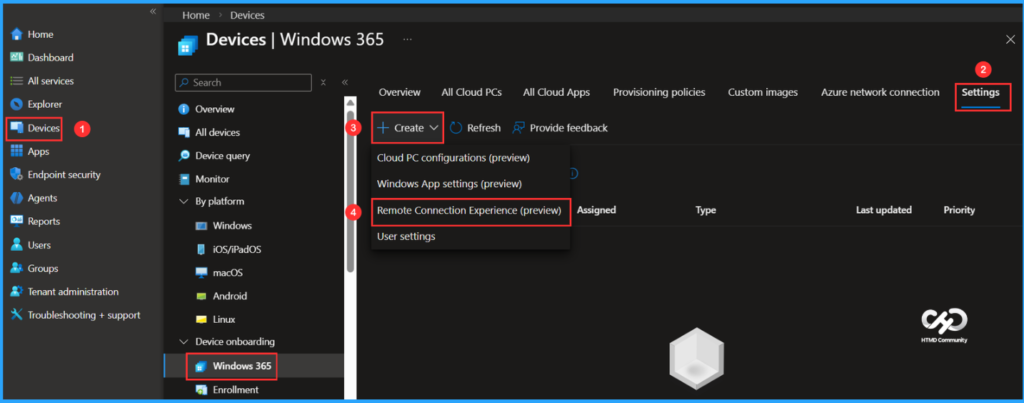The height and width of the screenshot is (403, 1024).
Task: Click the Troubleshooting + support wrench icon
Action: click(x=17, y=315)
